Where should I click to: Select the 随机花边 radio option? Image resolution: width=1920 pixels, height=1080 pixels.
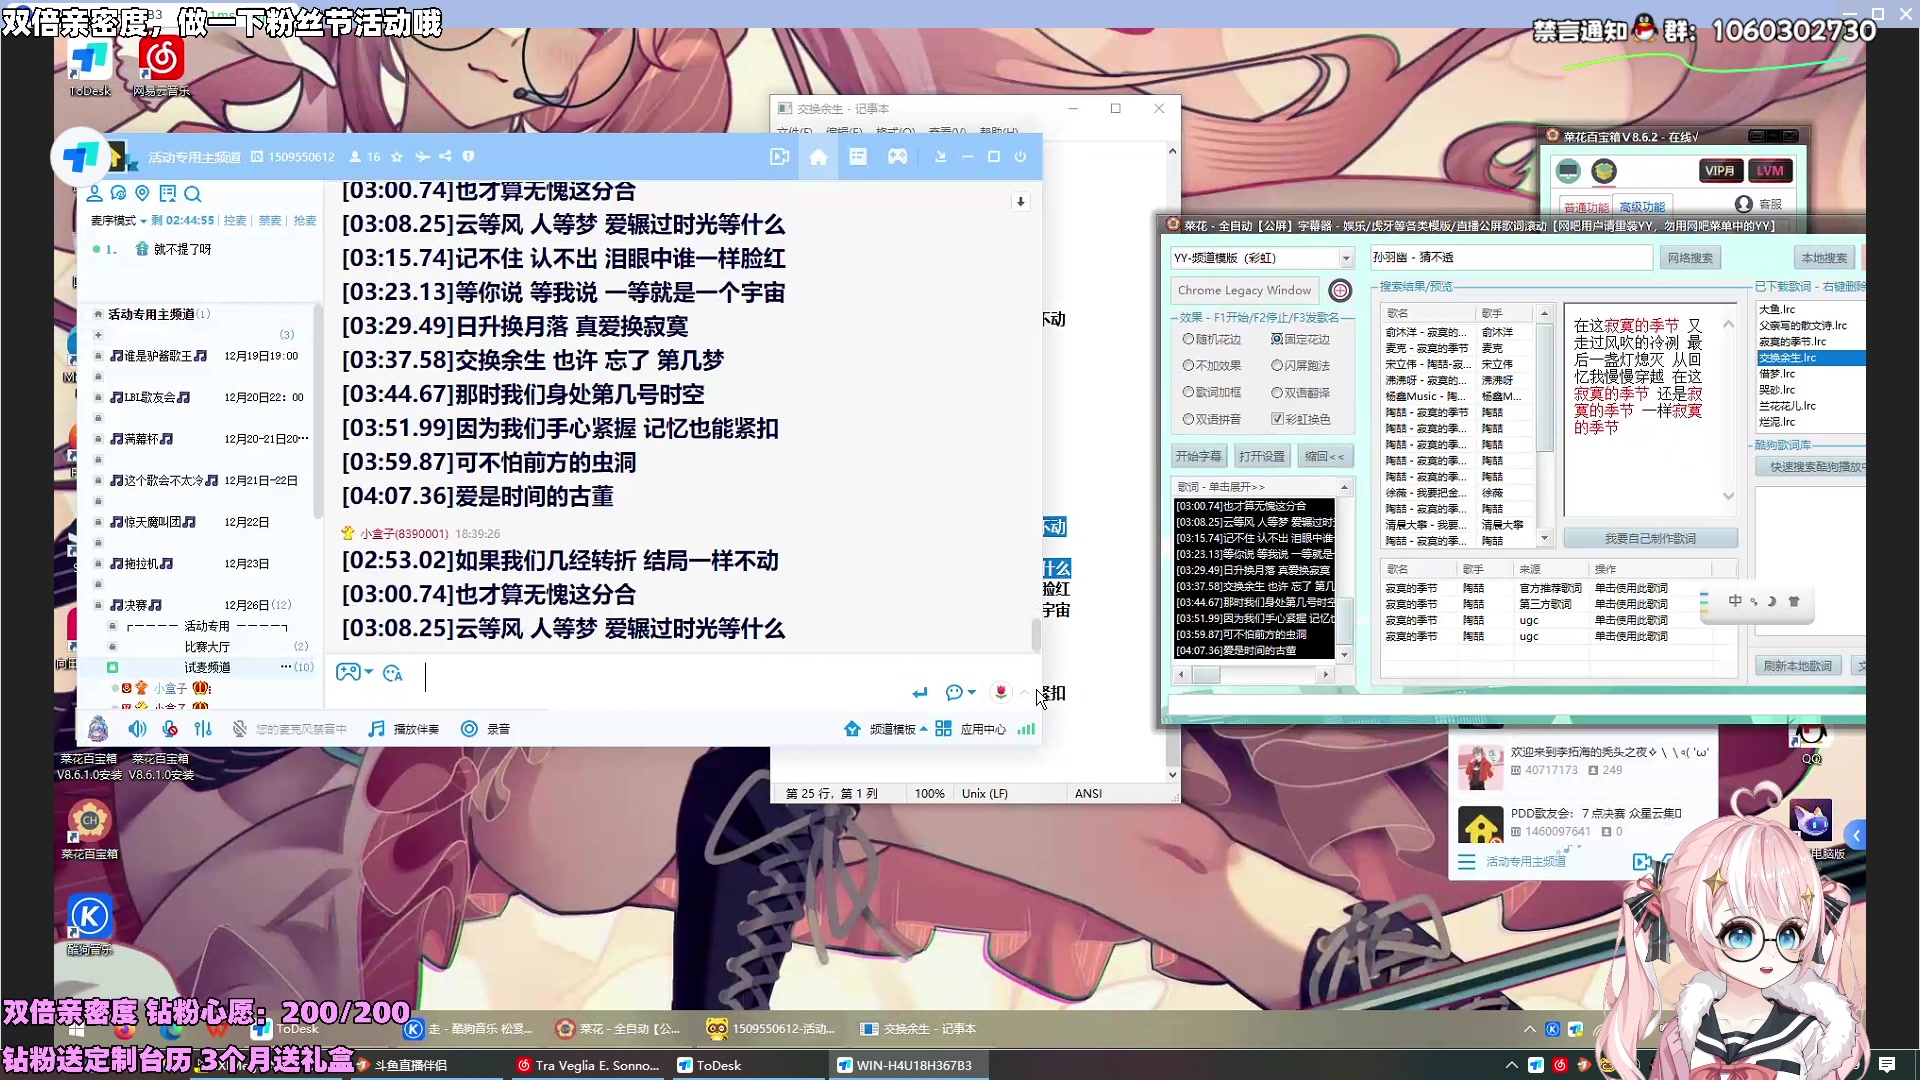1211,339
